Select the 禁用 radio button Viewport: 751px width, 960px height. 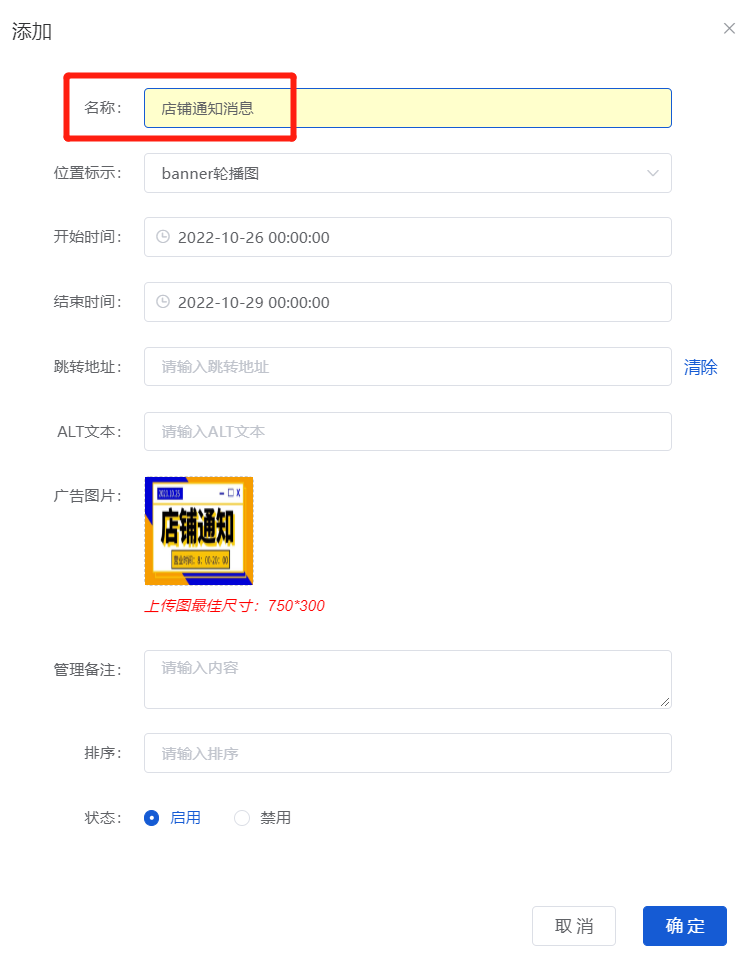tap(242, 817)
